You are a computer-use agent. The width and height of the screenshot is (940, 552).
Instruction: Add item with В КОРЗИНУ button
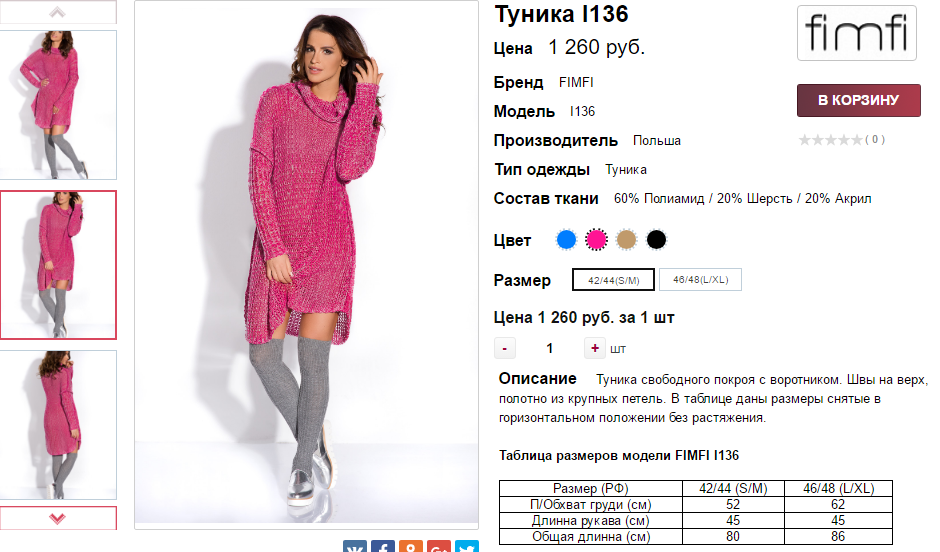coord(858,100)
